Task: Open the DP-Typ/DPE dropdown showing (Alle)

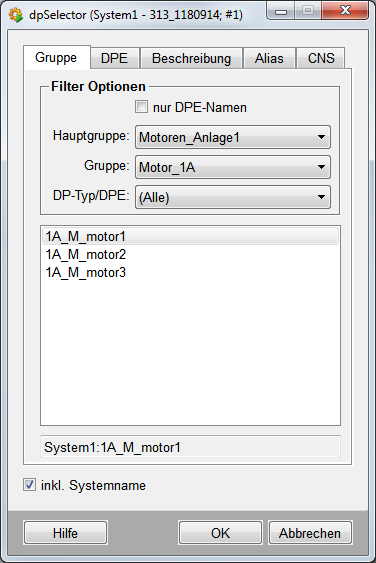Action: pyautogui.click(x=233, y=197)
